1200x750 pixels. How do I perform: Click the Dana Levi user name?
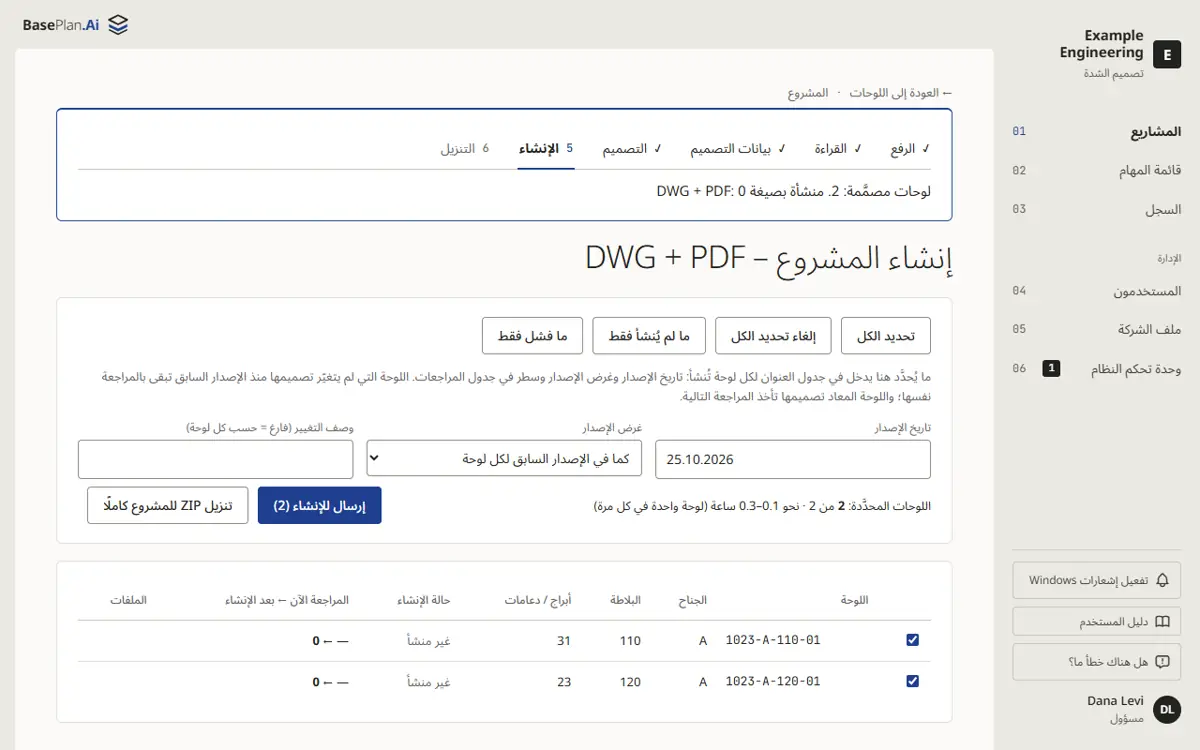pyautogui.click(x=1115, y=701)
